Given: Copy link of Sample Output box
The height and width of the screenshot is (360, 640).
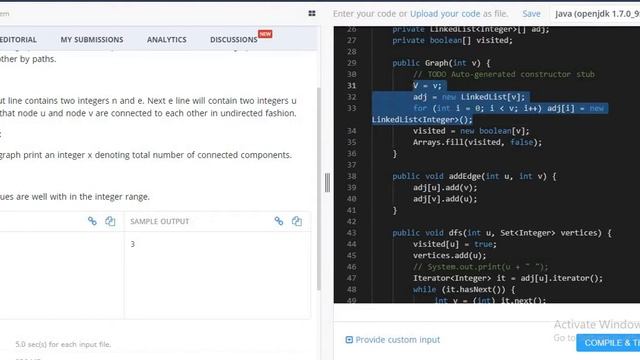Looking at the screenshot, I should (x=279, y=221).
